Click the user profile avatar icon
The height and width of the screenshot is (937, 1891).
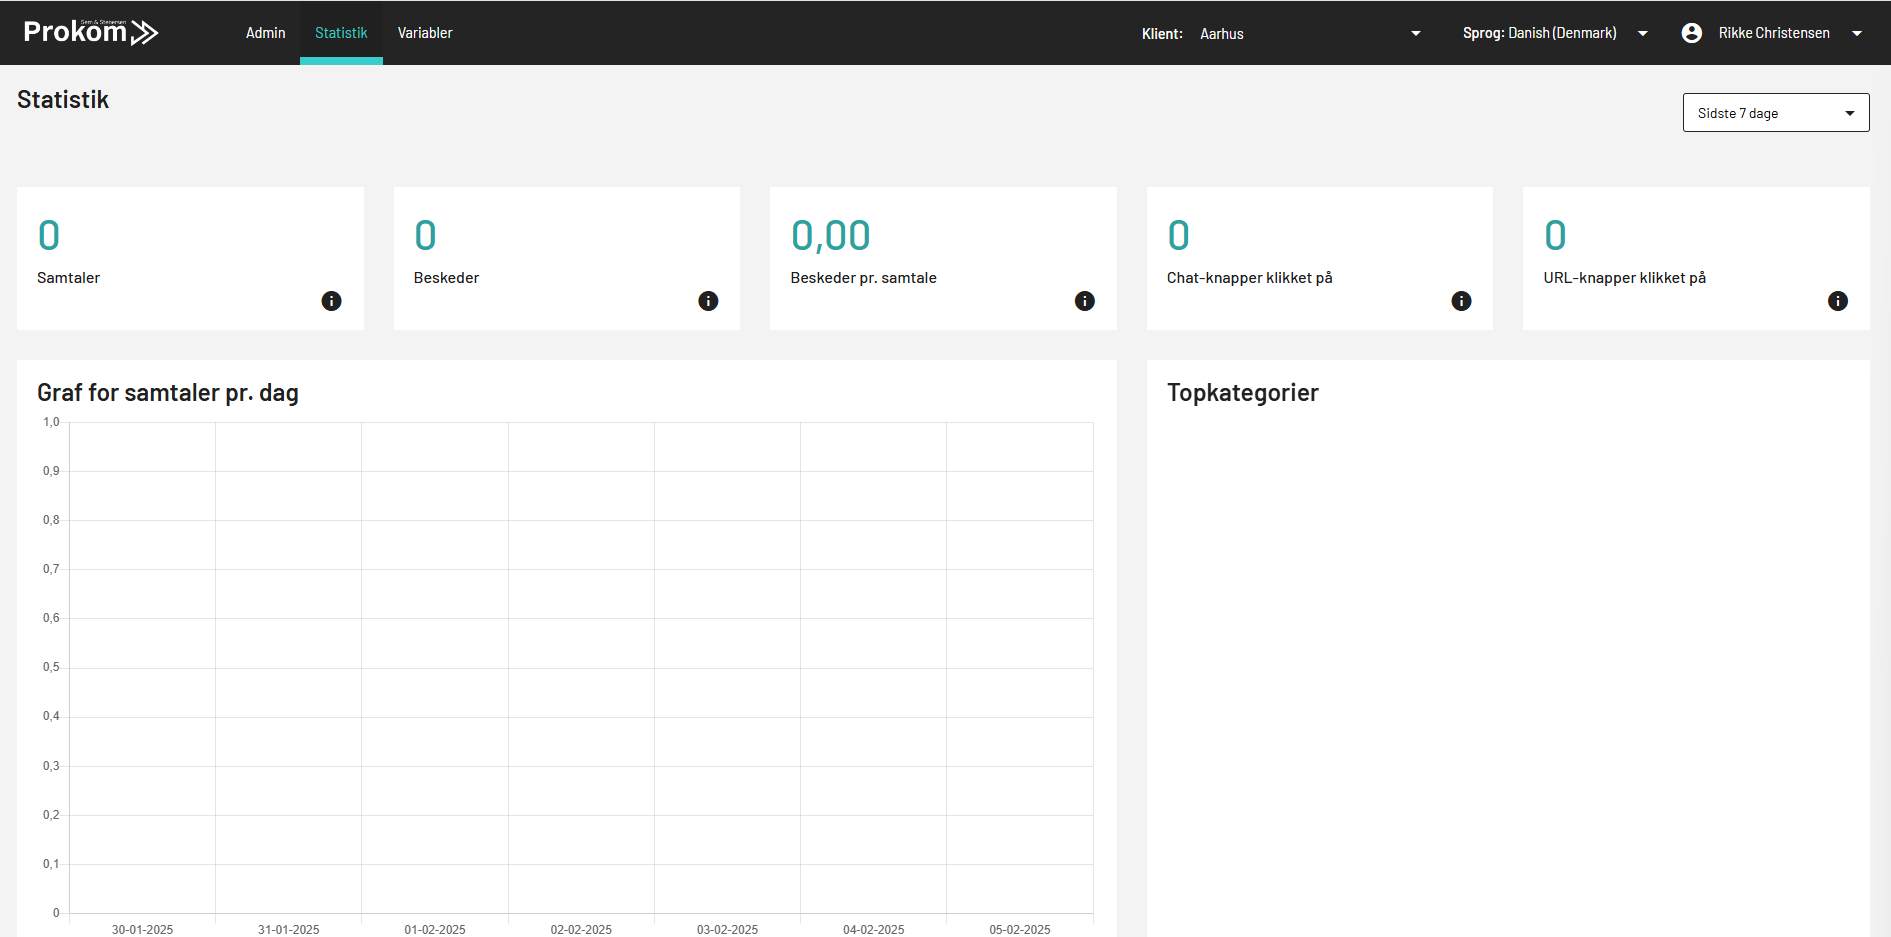pos(1691,33)
